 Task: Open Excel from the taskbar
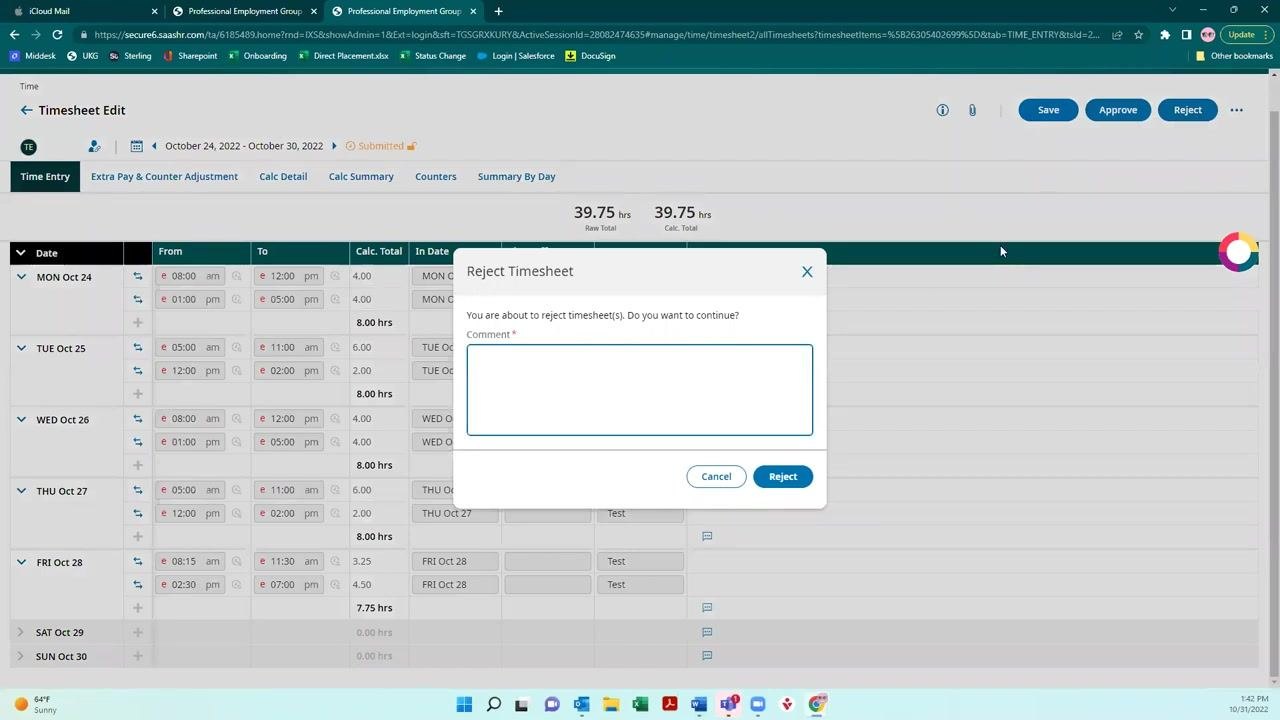[x=640, y=704]
